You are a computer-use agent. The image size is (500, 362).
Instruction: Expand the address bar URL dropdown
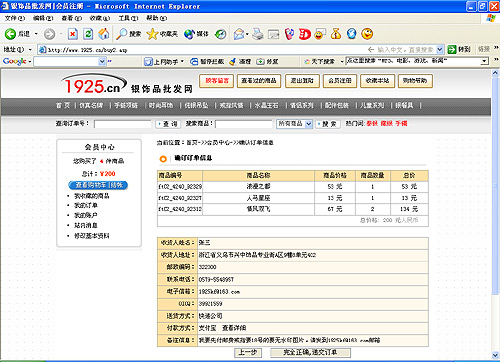(440, 50)
